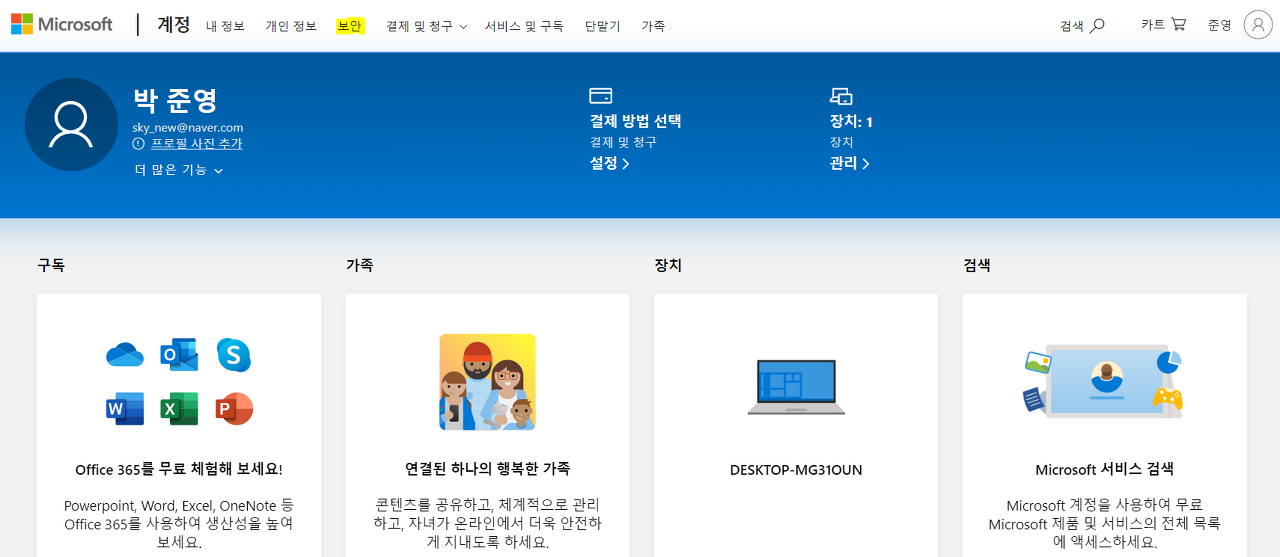Click the Microsoft logo
The image size is (1280, 557).
click(x=62, y=25)
